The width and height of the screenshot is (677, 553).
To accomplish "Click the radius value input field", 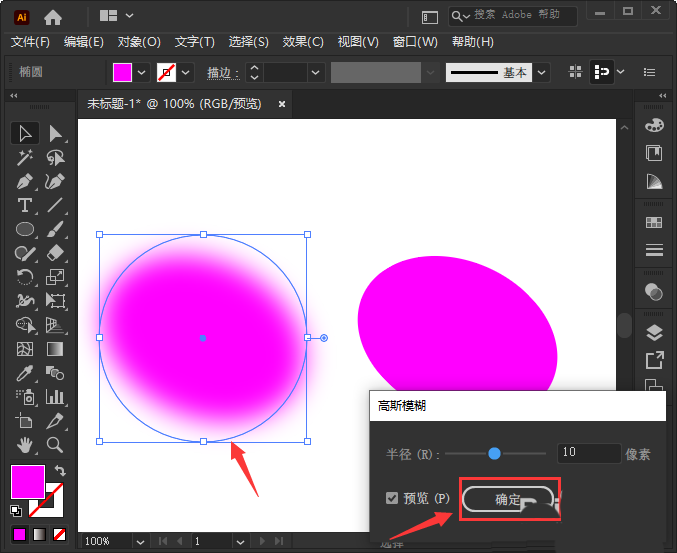I will 588,454.
